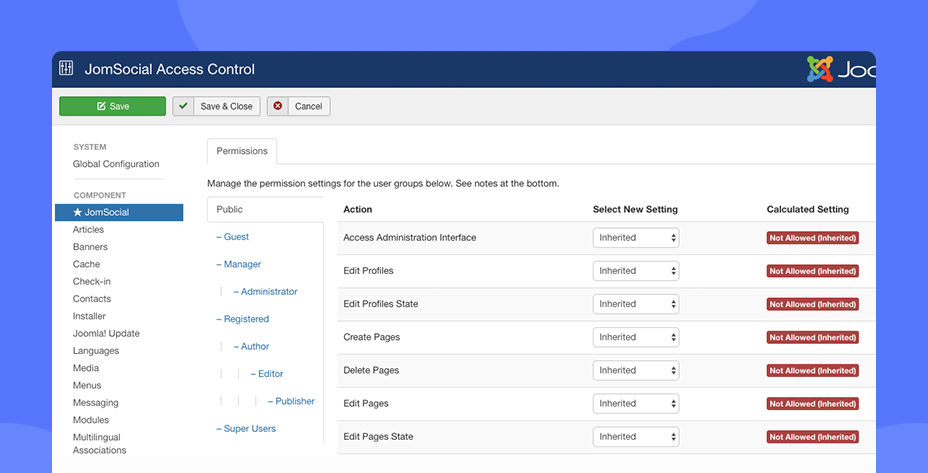Screen dimensions: 928x473
Task: Click the equalizer icon beside JomSocial Access Control
Action: pyautogui.click(x=66, y=69)
